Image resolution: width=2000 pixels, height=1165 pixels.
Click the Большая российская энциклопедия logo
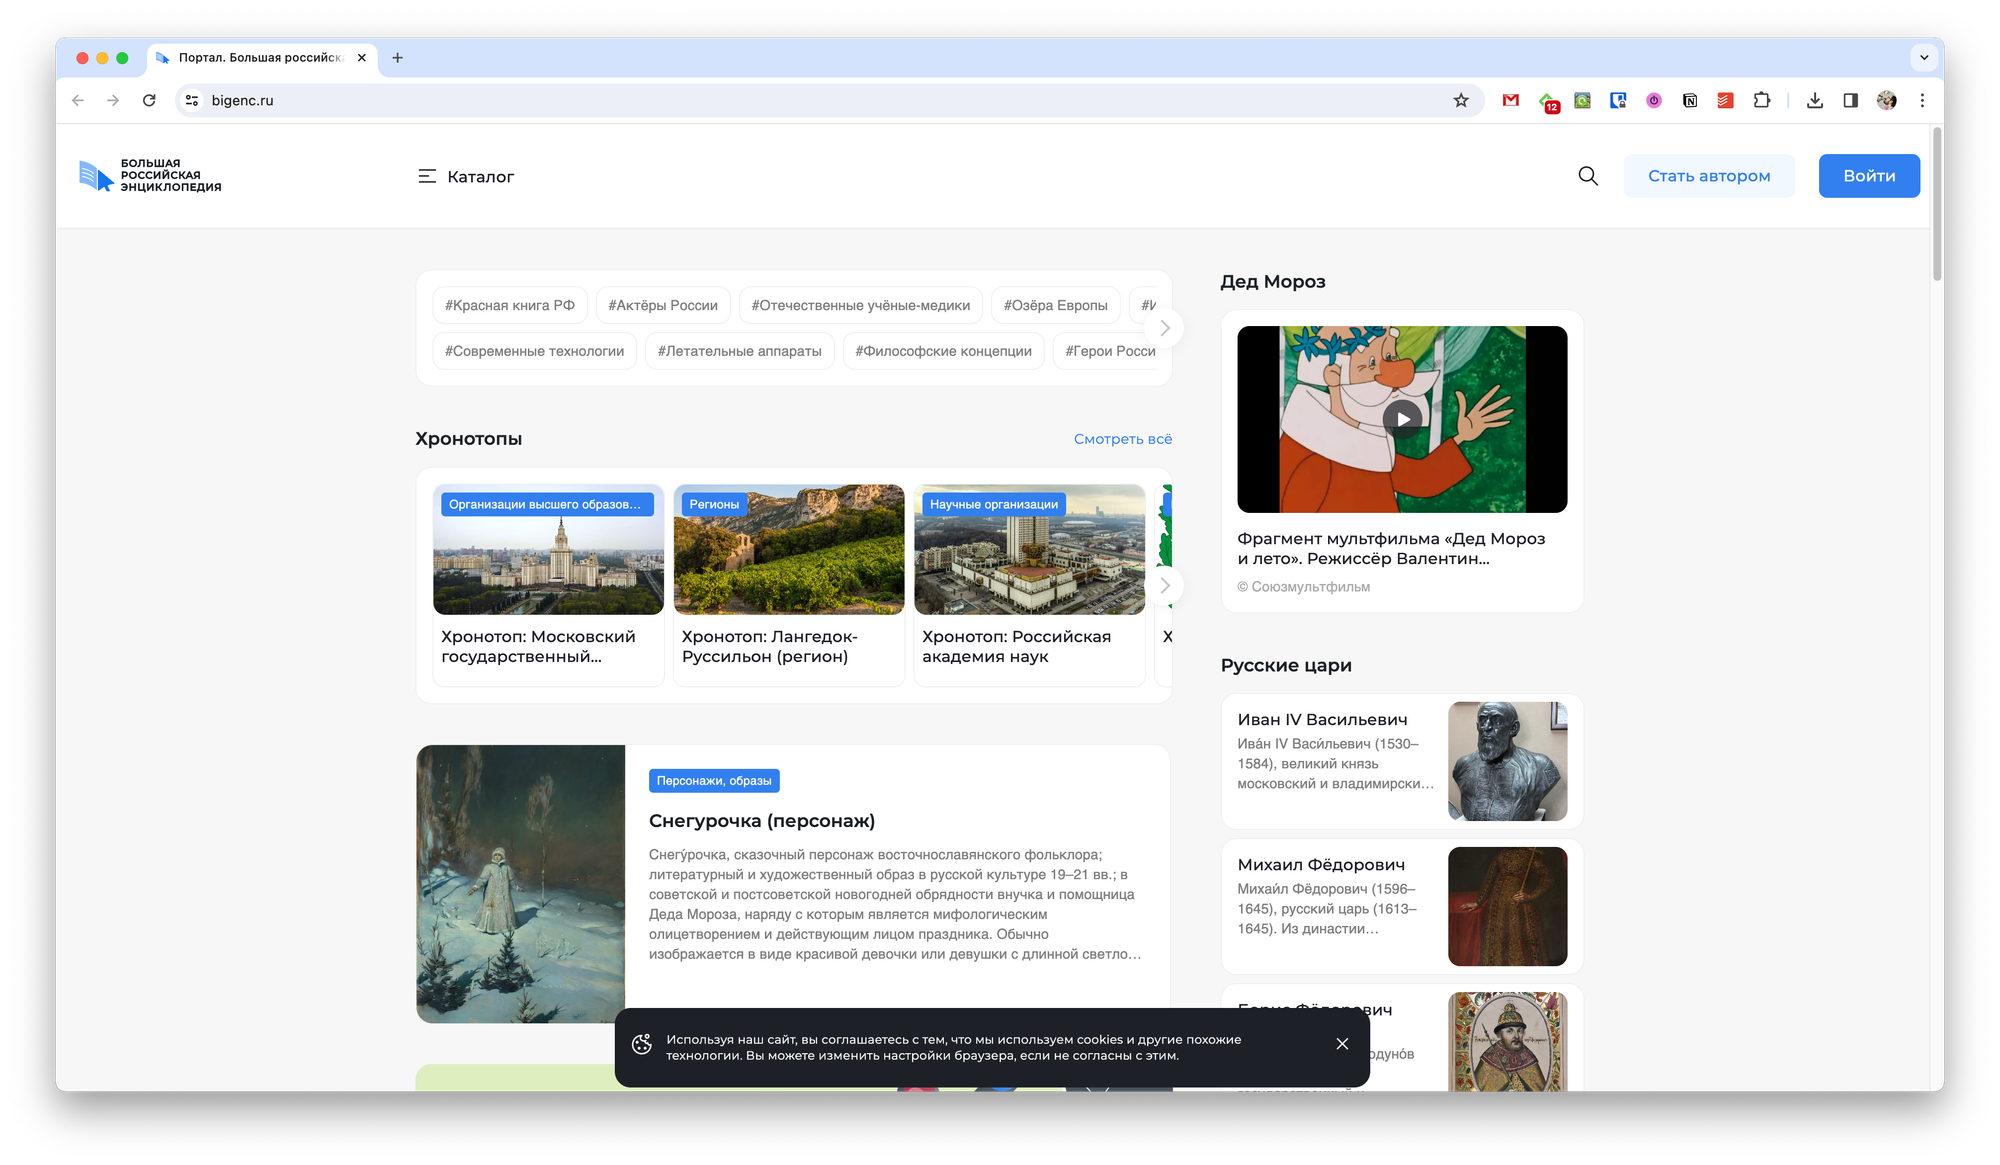(x=150, y=176)
